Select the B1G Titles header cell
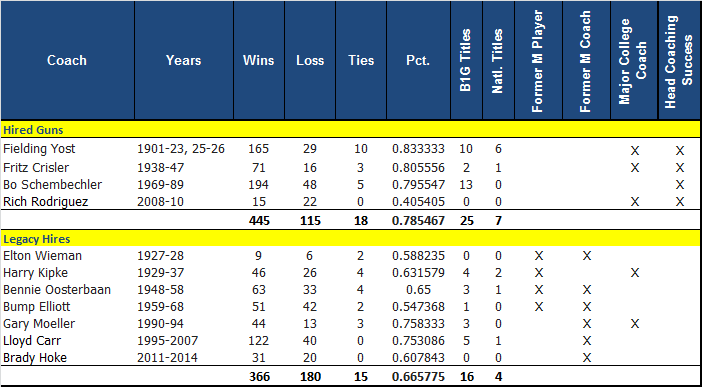702x387 pixels. [466, 60]
